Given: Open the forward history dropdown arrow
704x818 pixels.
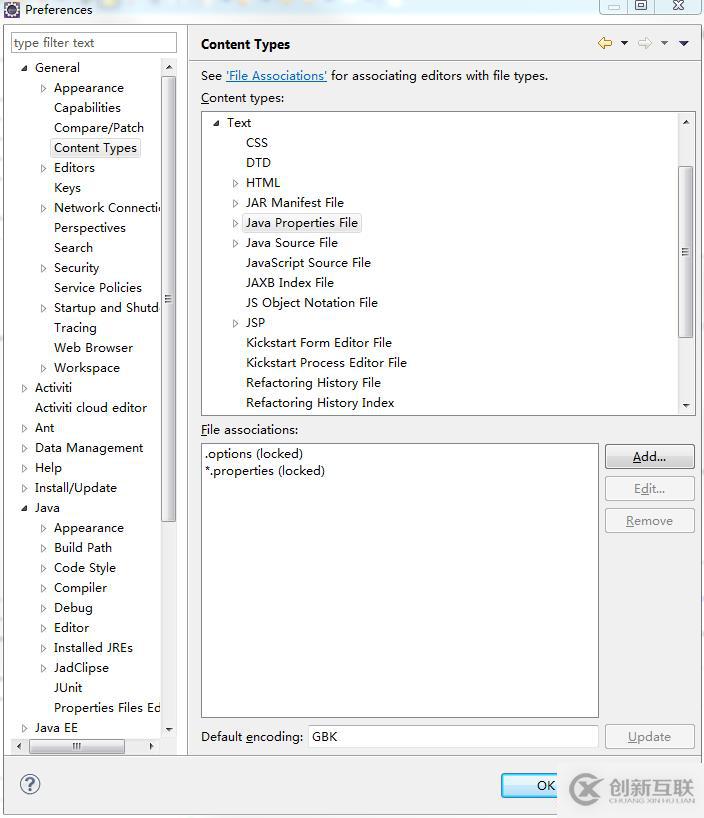Looking at the screenshot, I should 664,43.
